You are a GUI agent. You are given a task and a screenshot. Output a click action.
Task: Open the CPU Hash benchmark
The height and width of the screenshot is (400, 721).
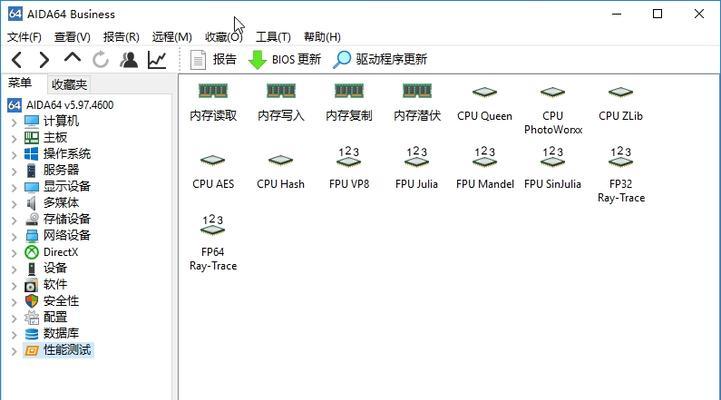tap(280, 171)
